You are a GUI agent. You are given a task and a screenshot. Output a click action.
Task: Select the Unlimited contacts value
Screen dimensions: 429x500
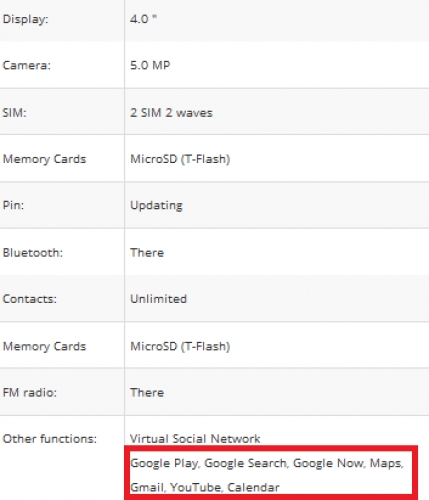pos(159,299)
